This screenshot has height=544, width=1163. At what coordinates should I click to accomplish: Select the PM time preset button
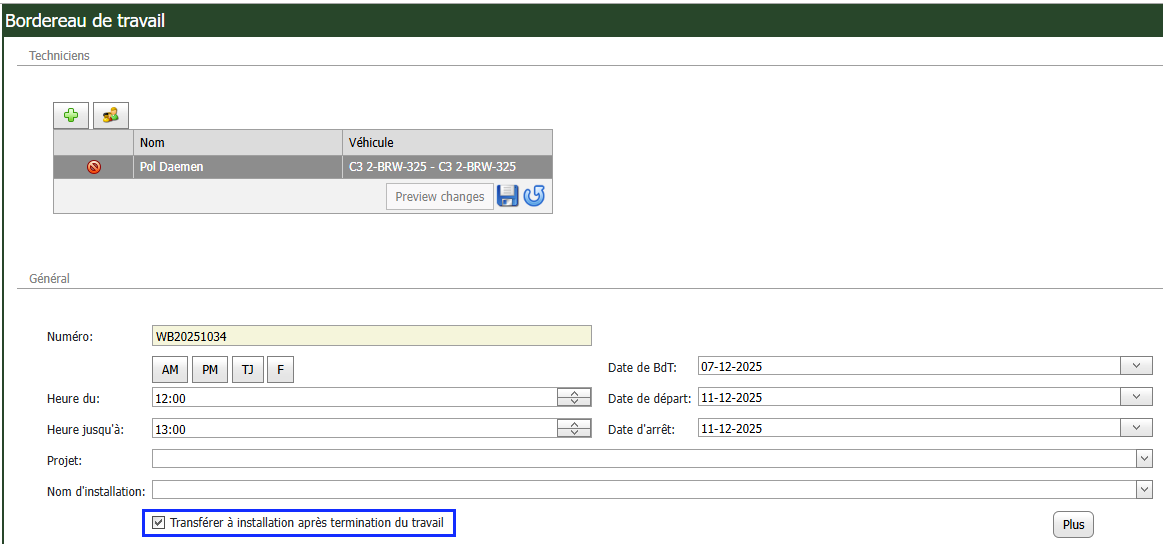(210, 369)
